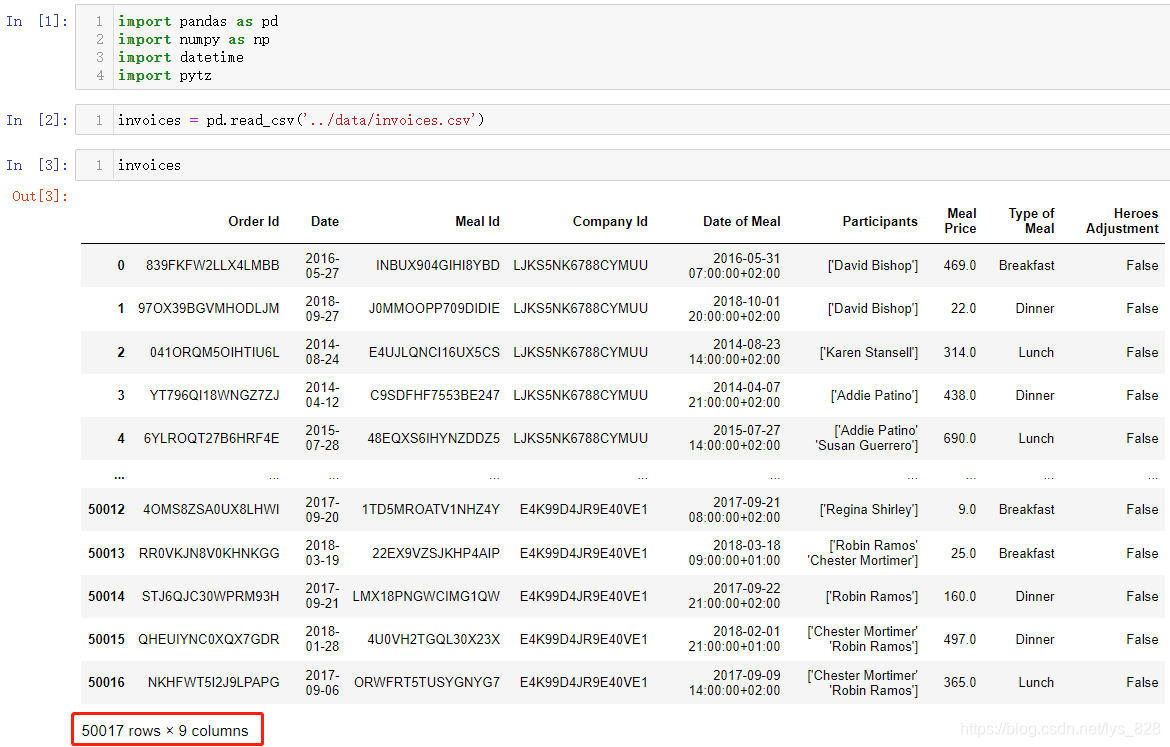This screenshot has height=747, width=1170.
Task: Click Meal Id cell J0MMOOPP709DIDIE
Action: [434, 309]
